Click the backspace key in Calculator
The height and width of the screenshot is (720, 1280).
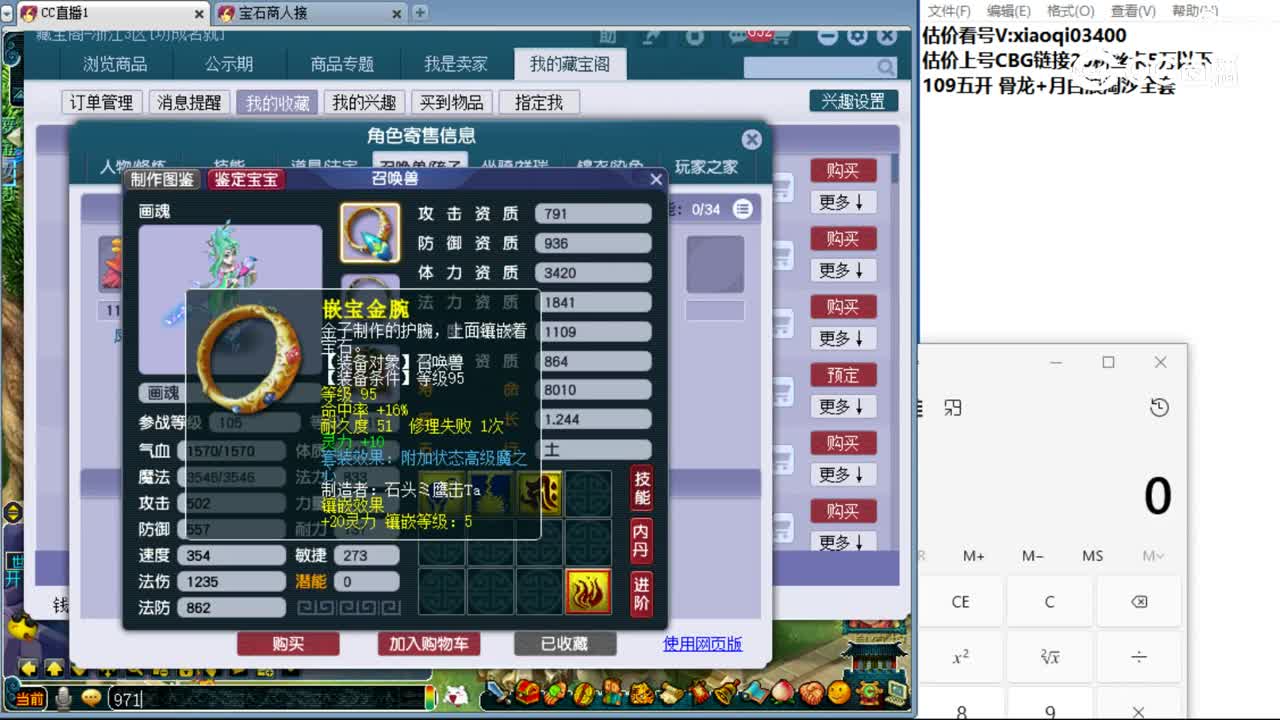[x=1139, y=602]
